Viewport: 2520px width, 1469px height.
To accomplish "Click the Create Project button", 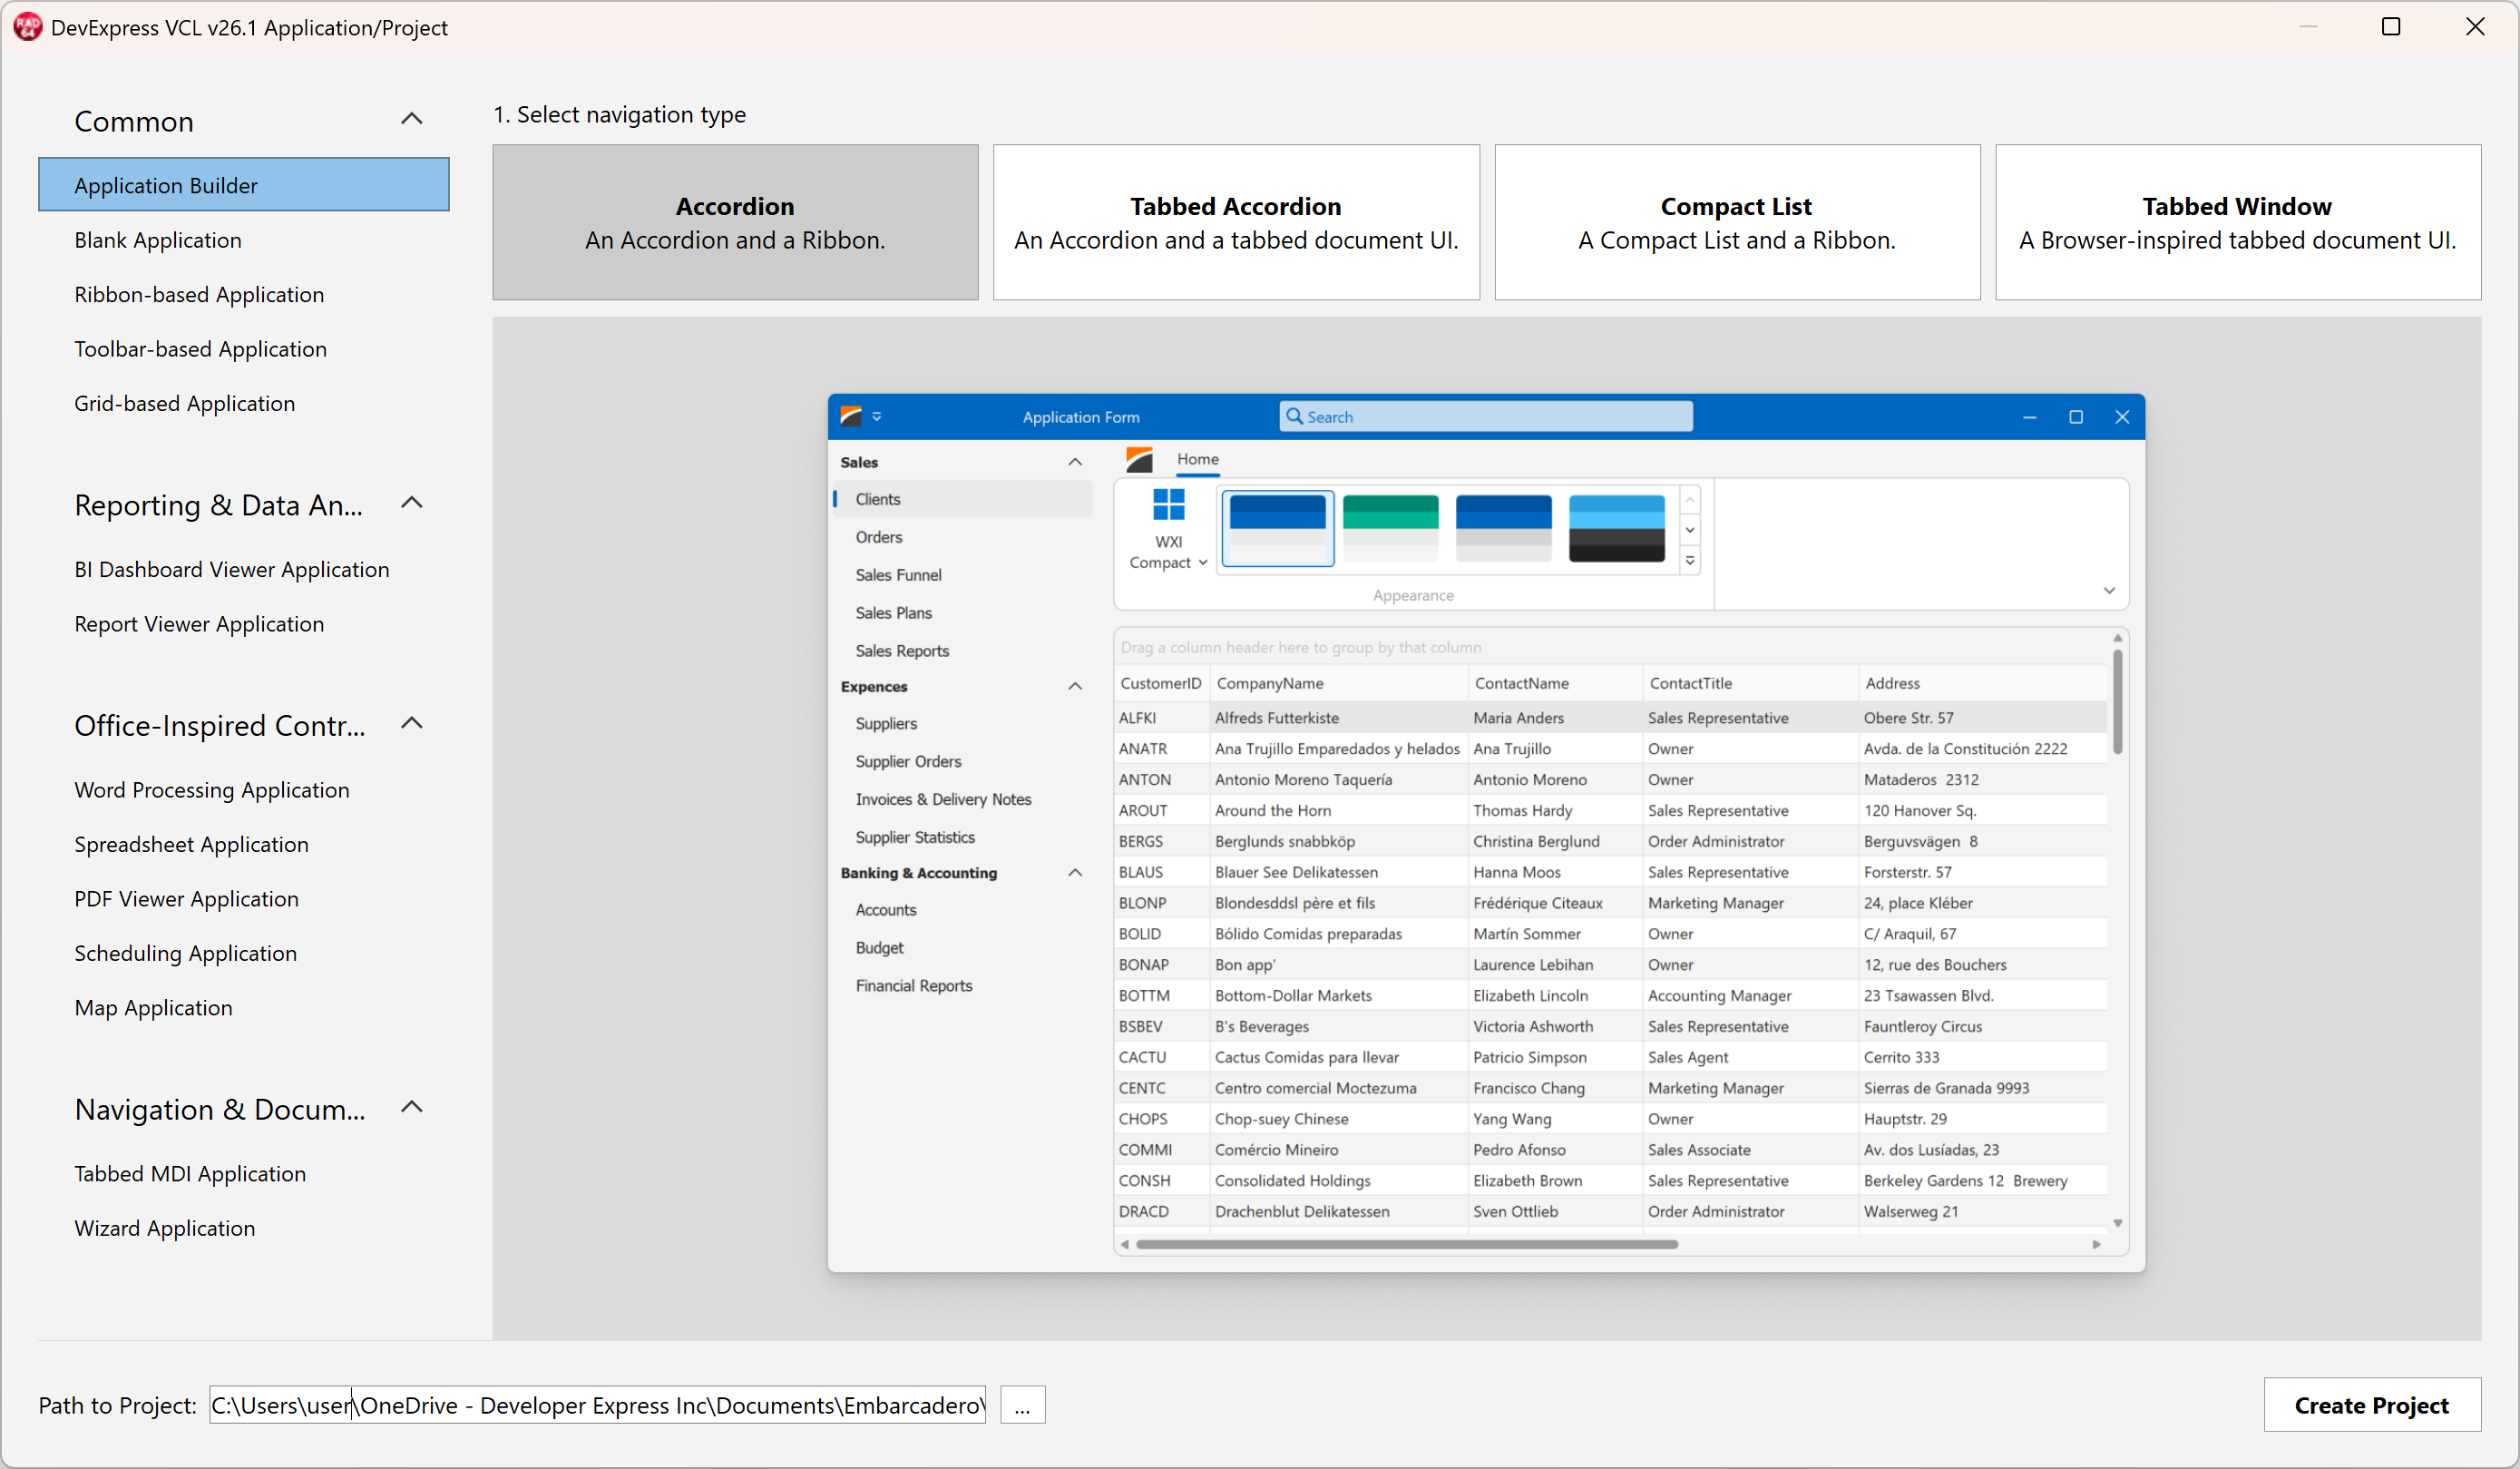I will (2372, 1405).
